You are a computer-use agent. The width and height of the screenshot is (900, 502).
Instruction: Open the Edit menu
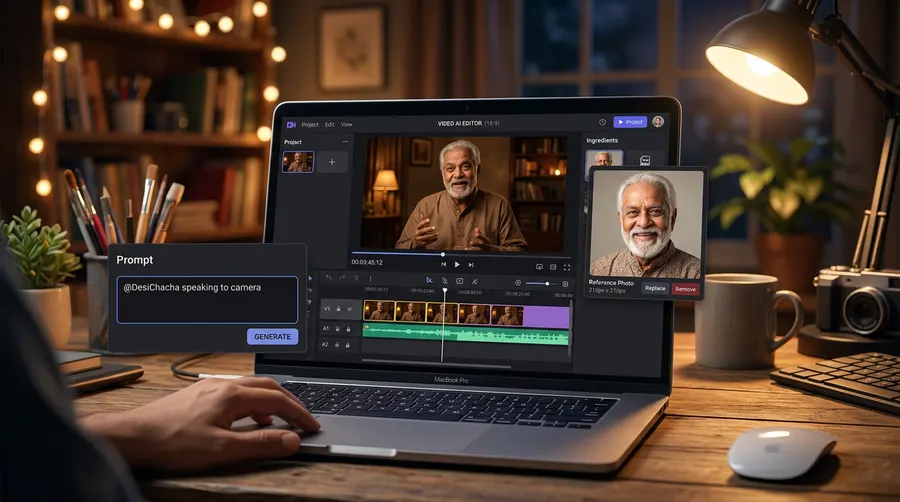[329, 124]
